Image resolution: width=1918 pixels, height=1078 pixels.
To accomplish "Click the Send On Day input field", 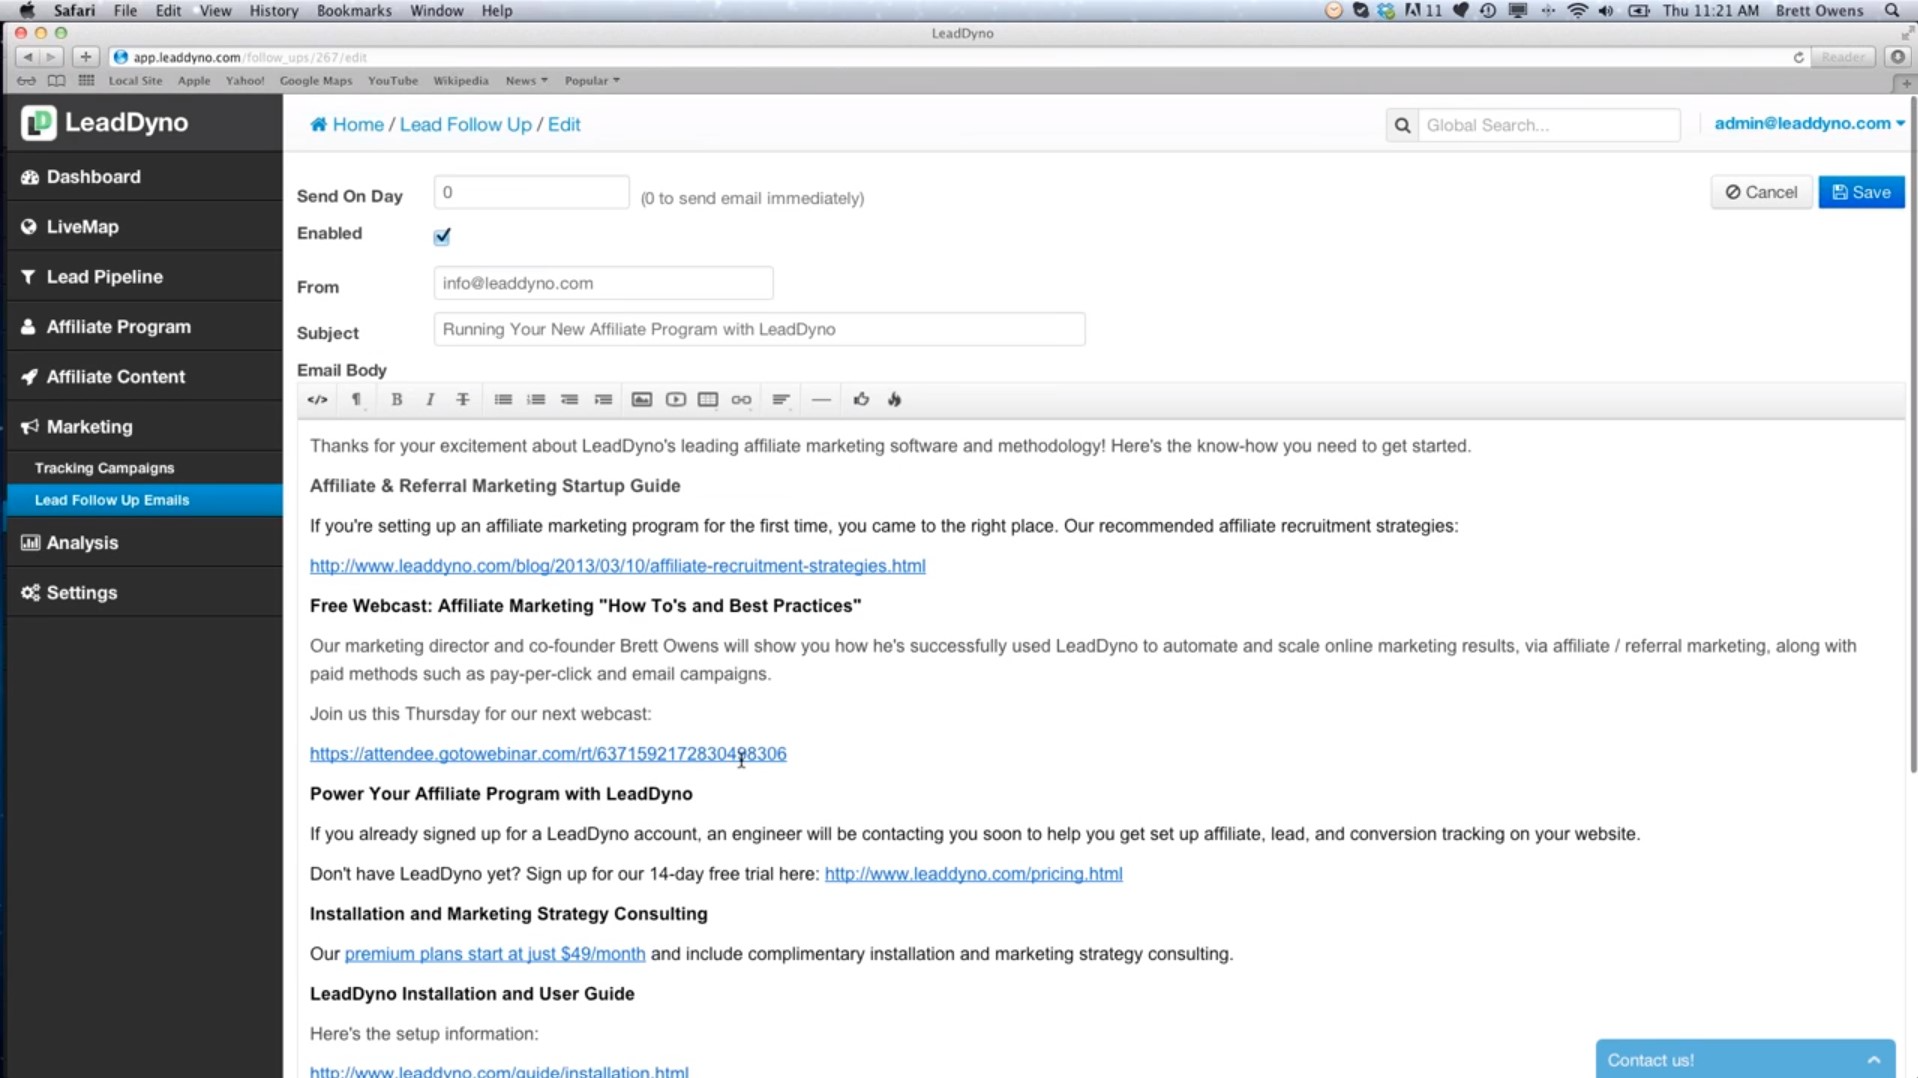I will pos(531,192).
